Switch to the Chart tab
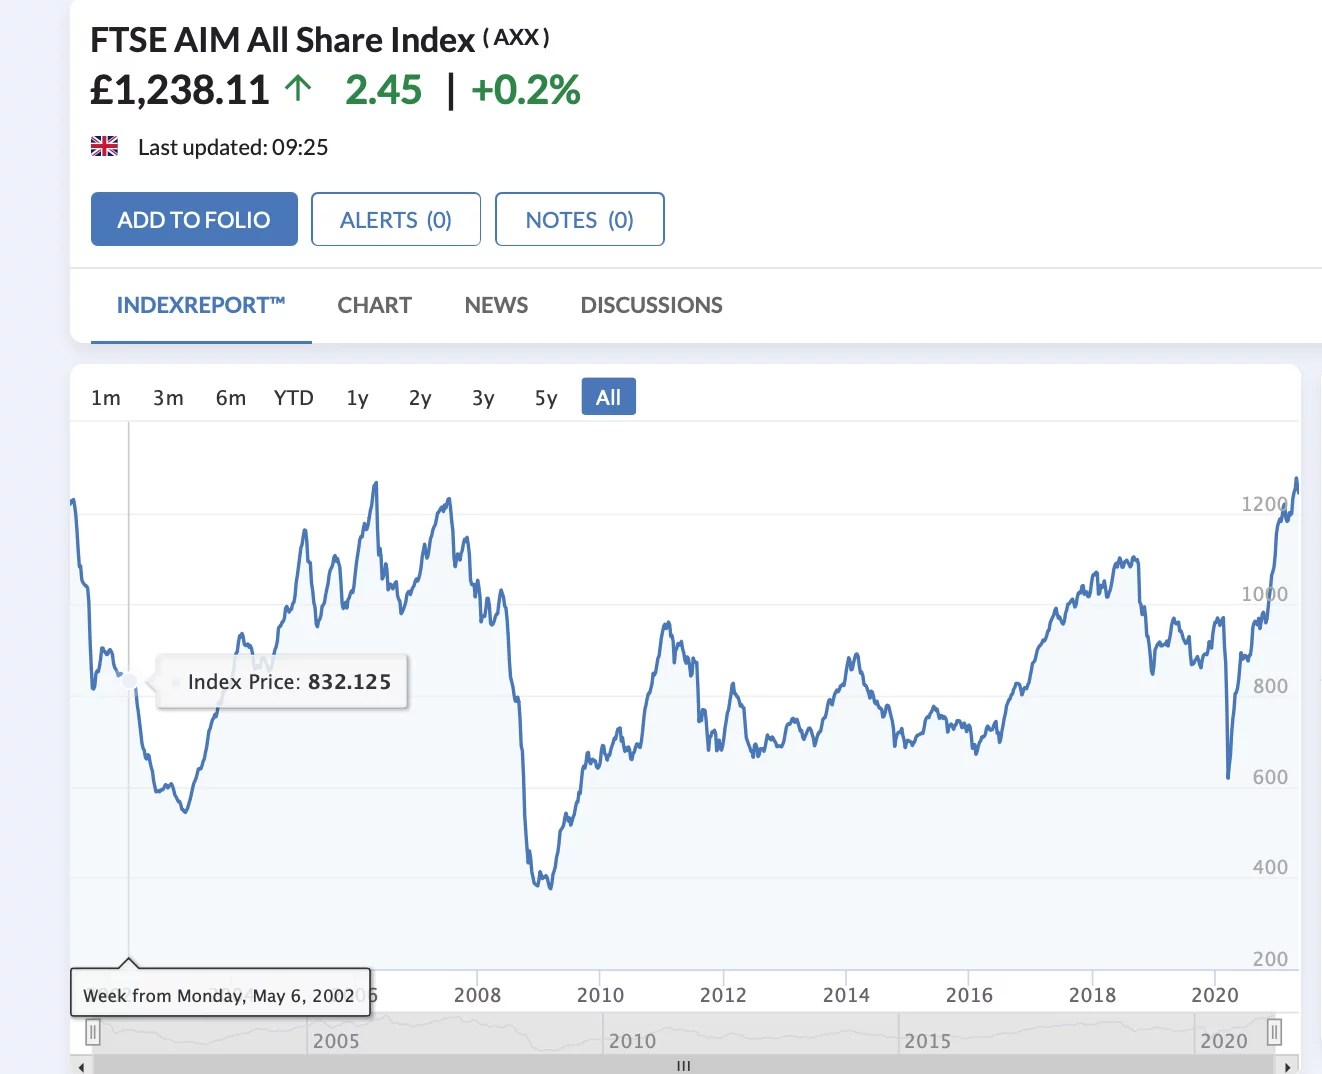Image resolution: width=1322 pixels, height=1074 pixels. [x=375, y=305]
